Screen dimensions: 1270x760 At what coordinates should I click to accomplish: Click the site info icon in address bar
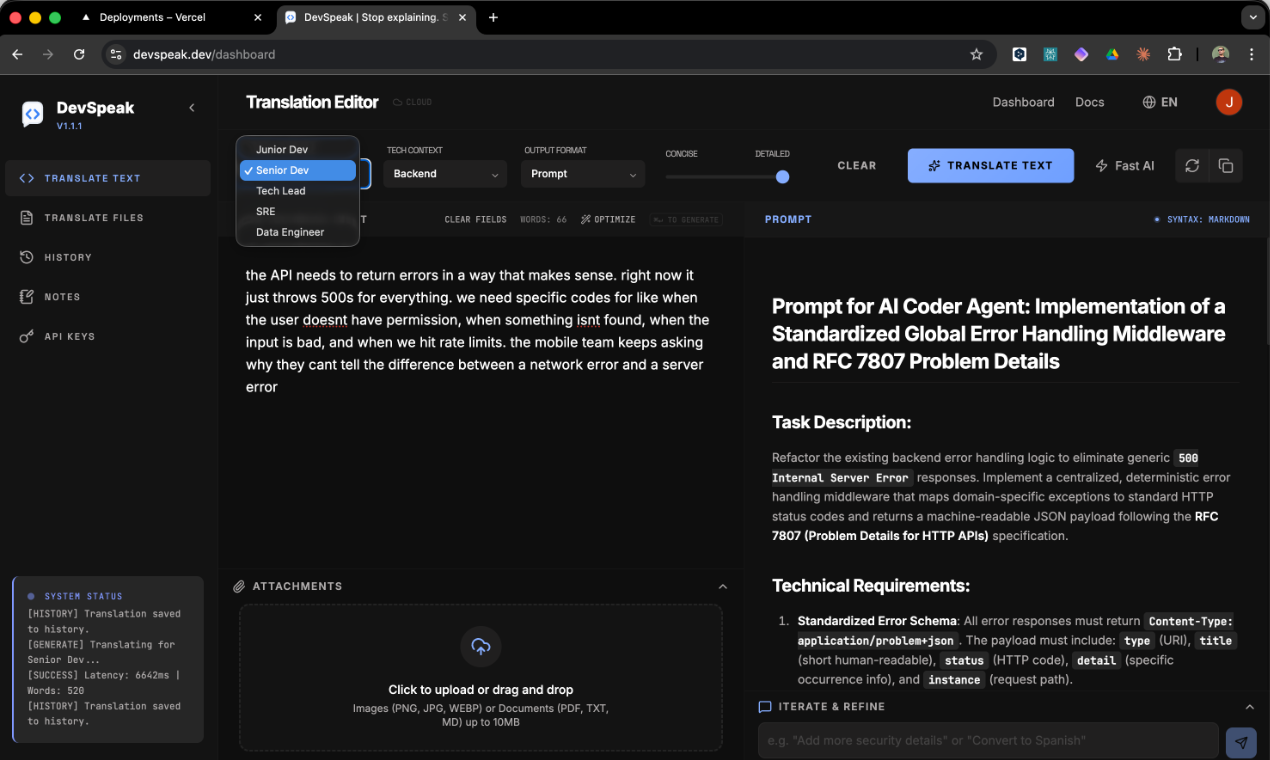click(116, 54)
